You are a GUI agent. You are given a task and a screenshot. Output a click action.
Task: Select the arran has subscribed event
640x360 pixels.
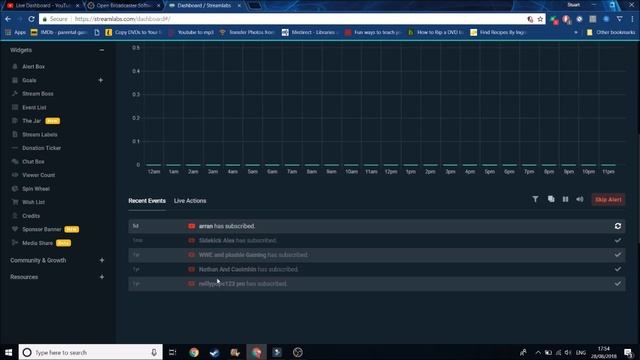click(376, 226)
